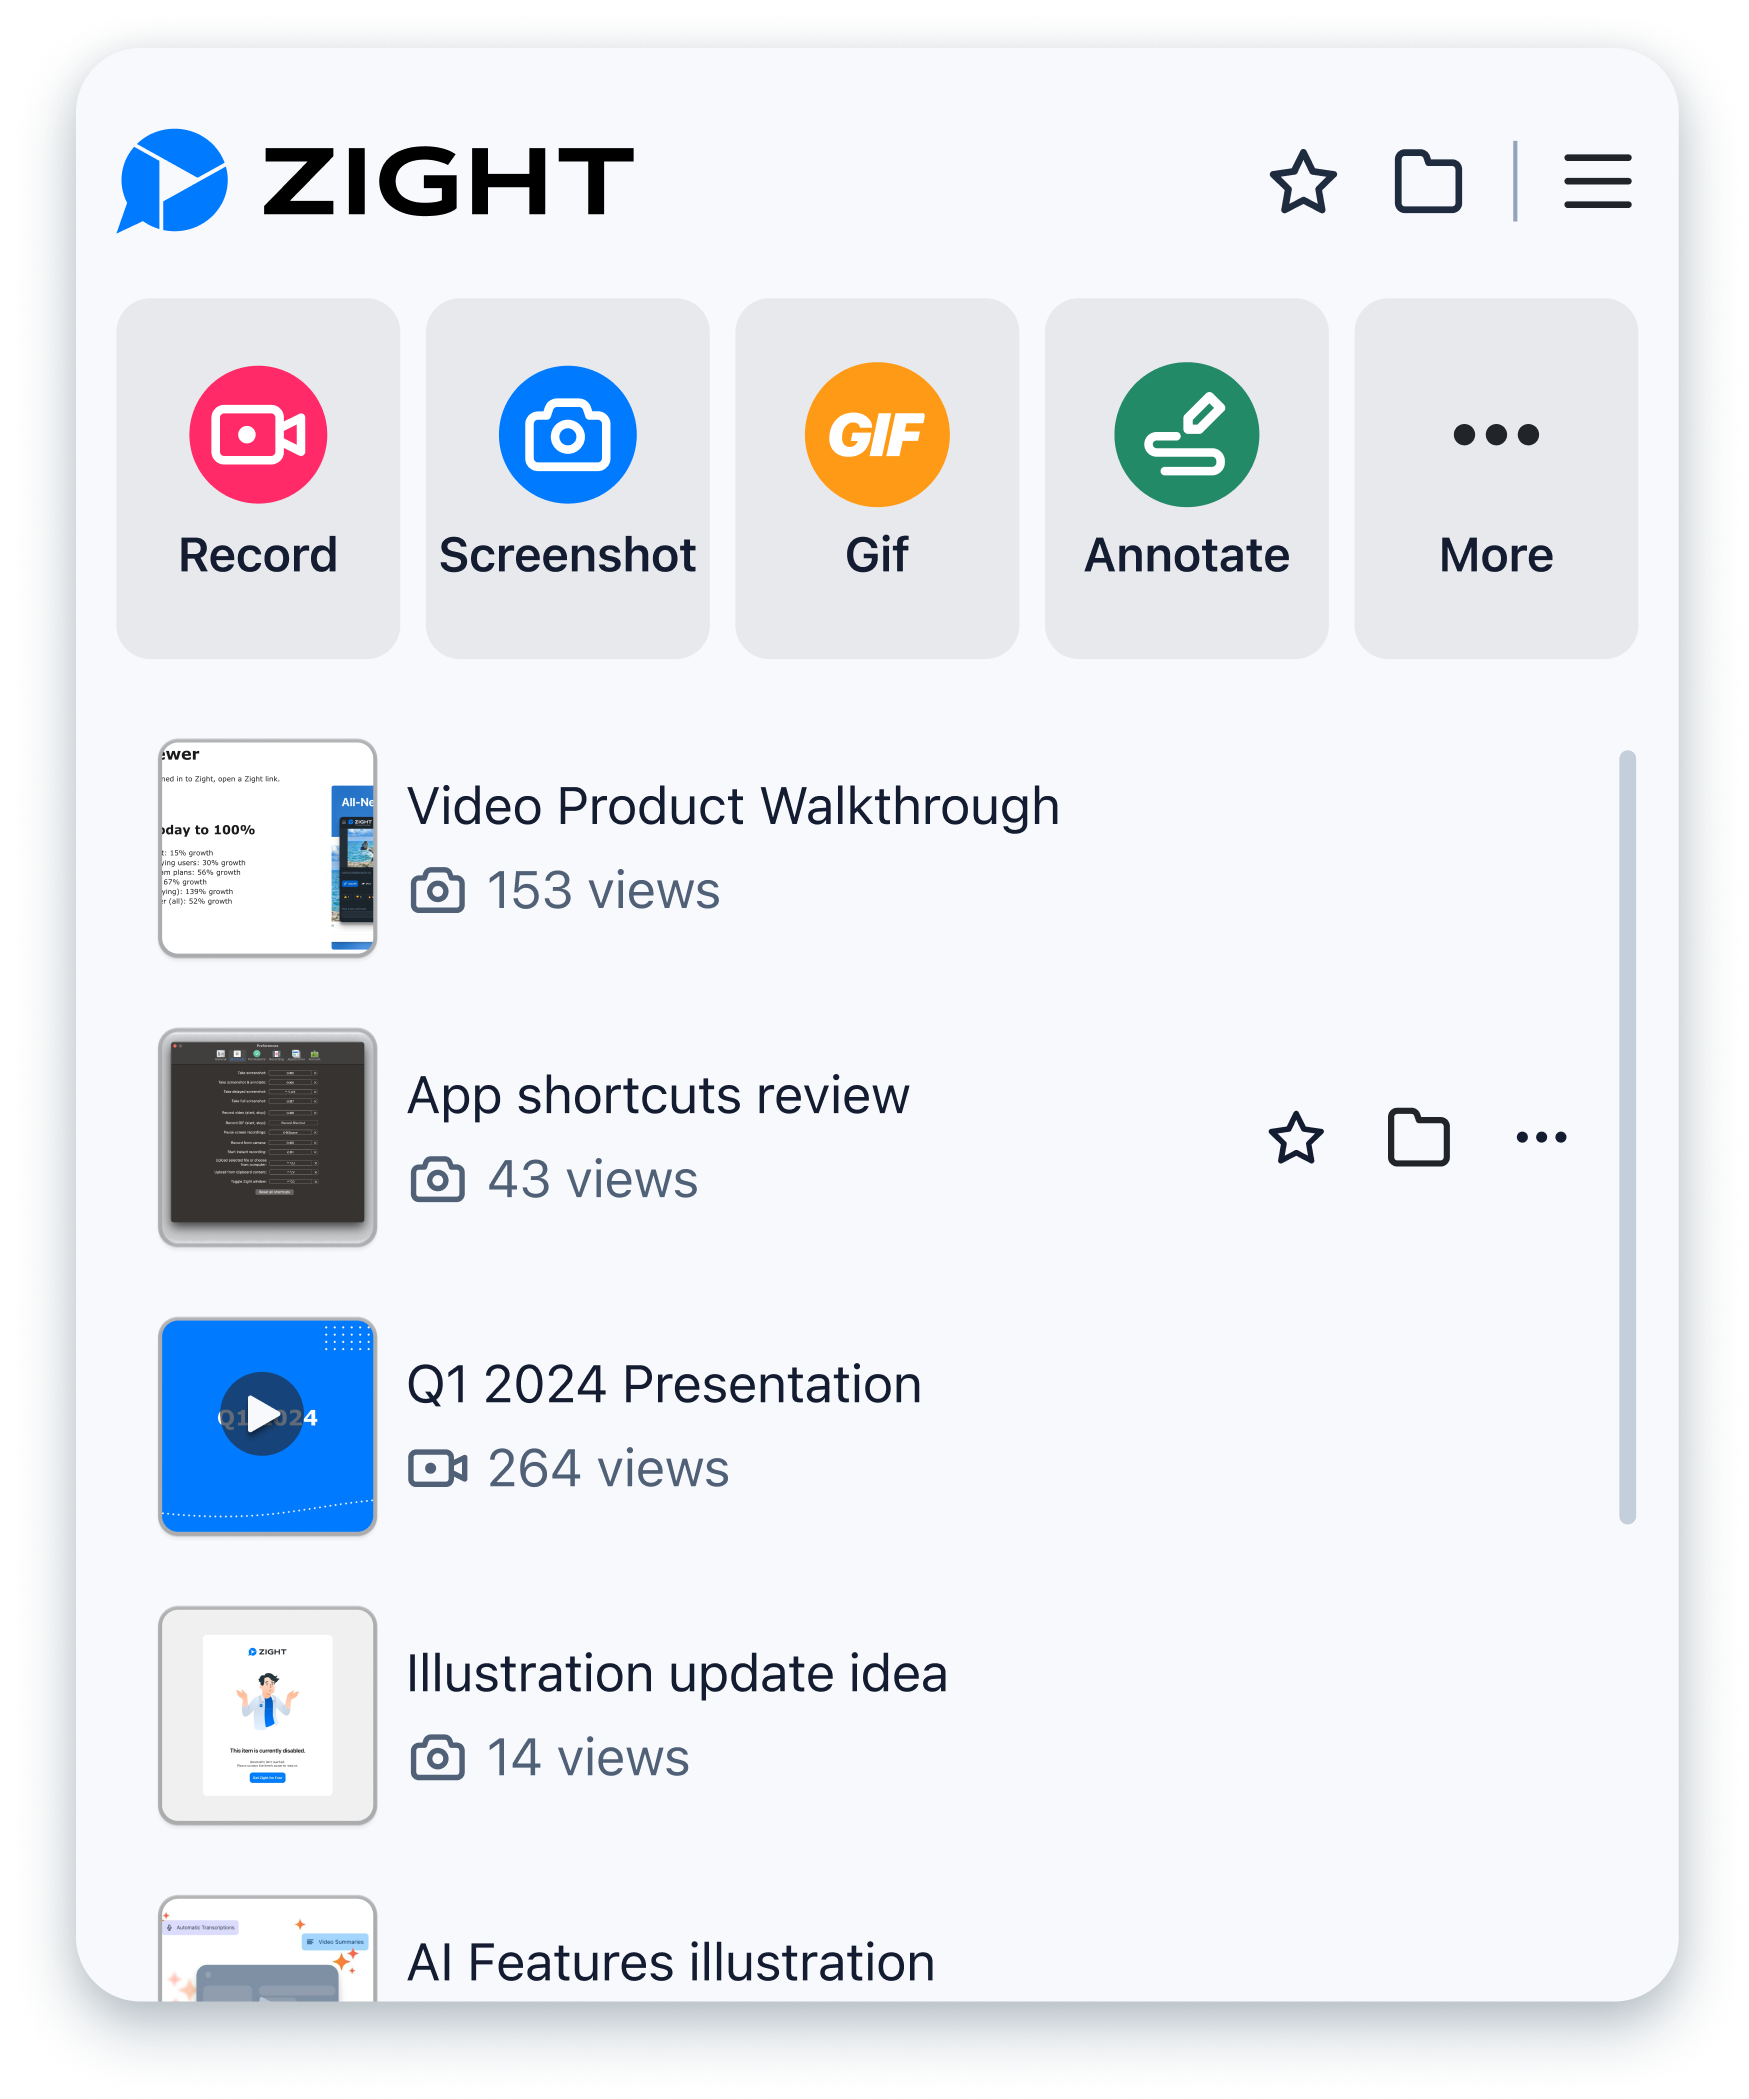Open Video Product Walkthrough title

tap(733, 806)
